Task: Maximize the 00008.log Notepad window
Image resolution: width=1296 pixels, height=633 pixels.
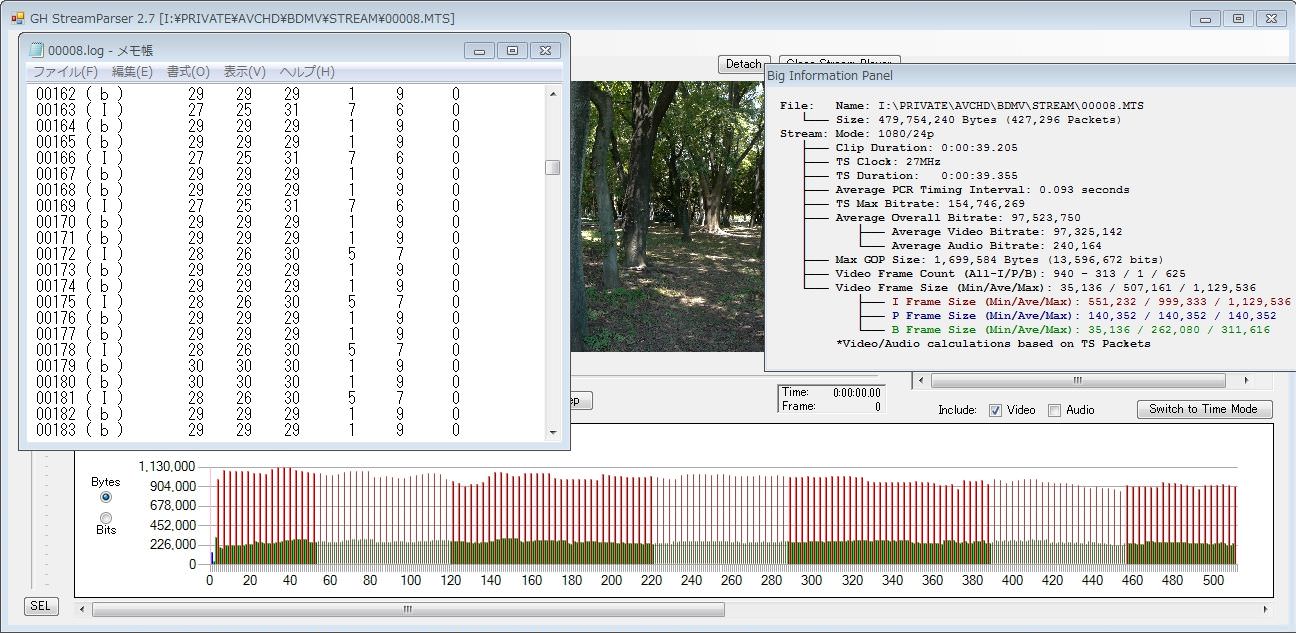Action: click(512, 51)
